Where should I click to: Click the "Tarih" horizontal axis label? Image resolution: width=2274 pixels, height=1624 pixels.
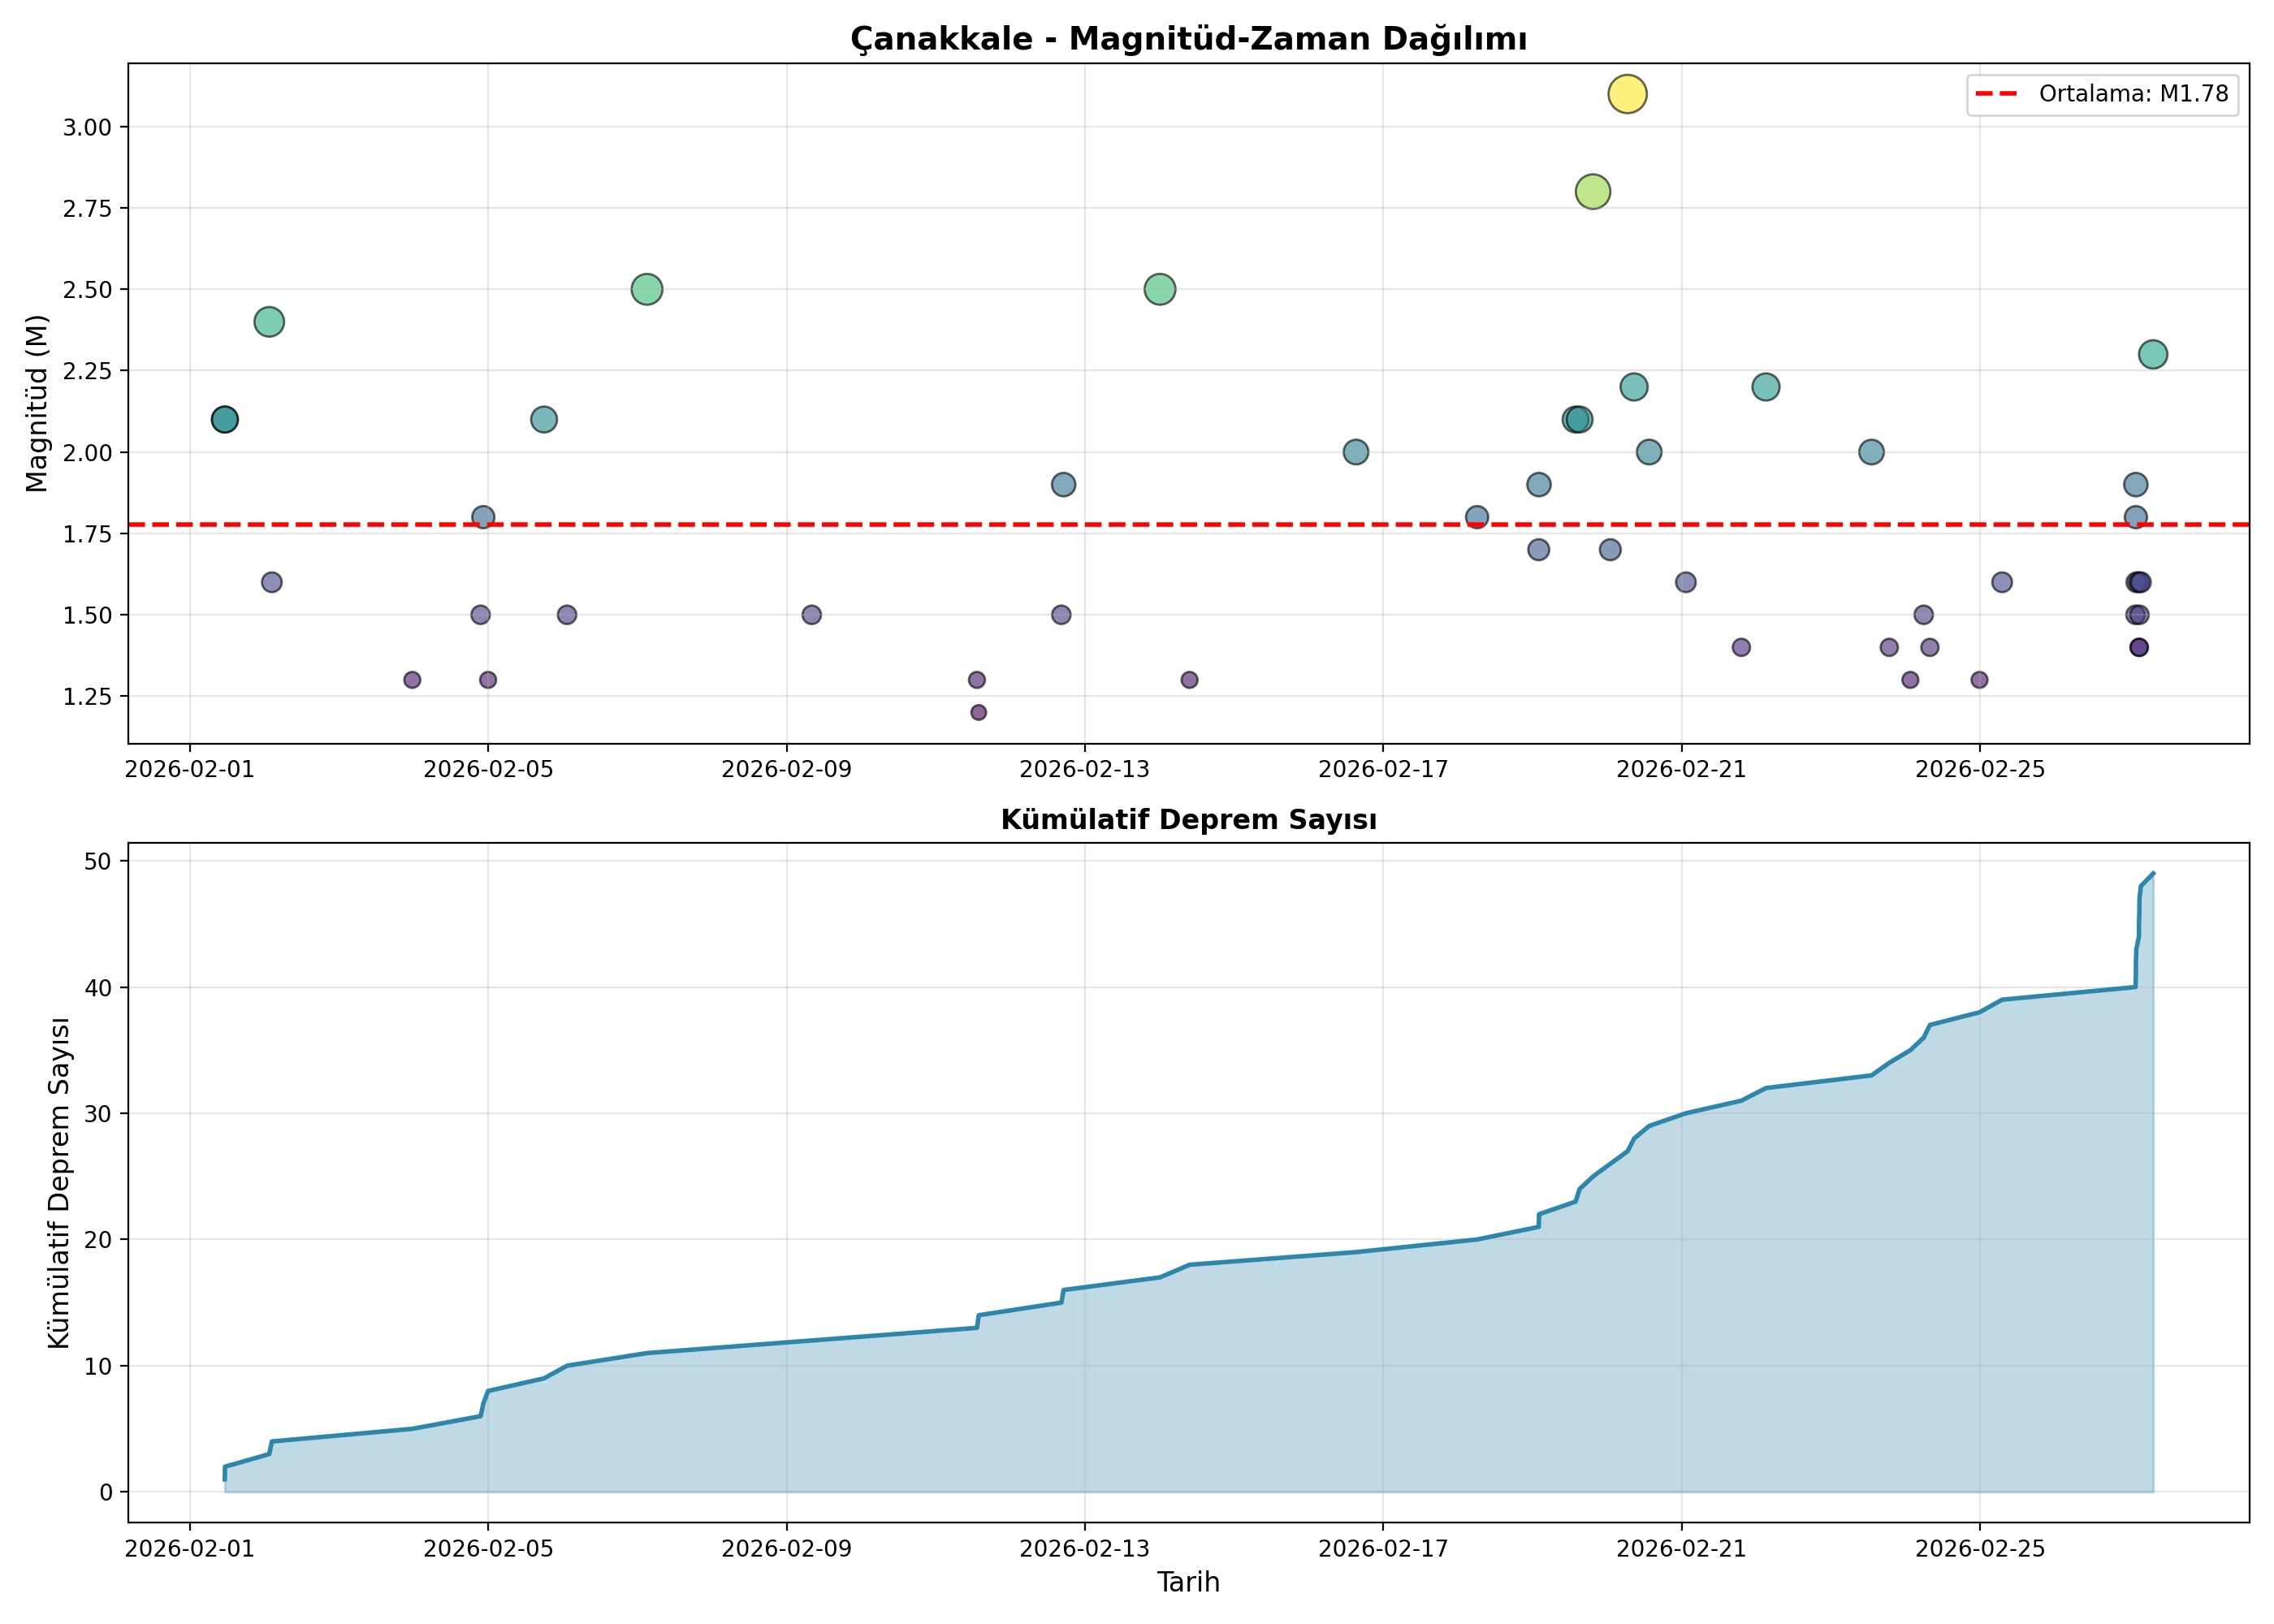coord(1188,1582)
